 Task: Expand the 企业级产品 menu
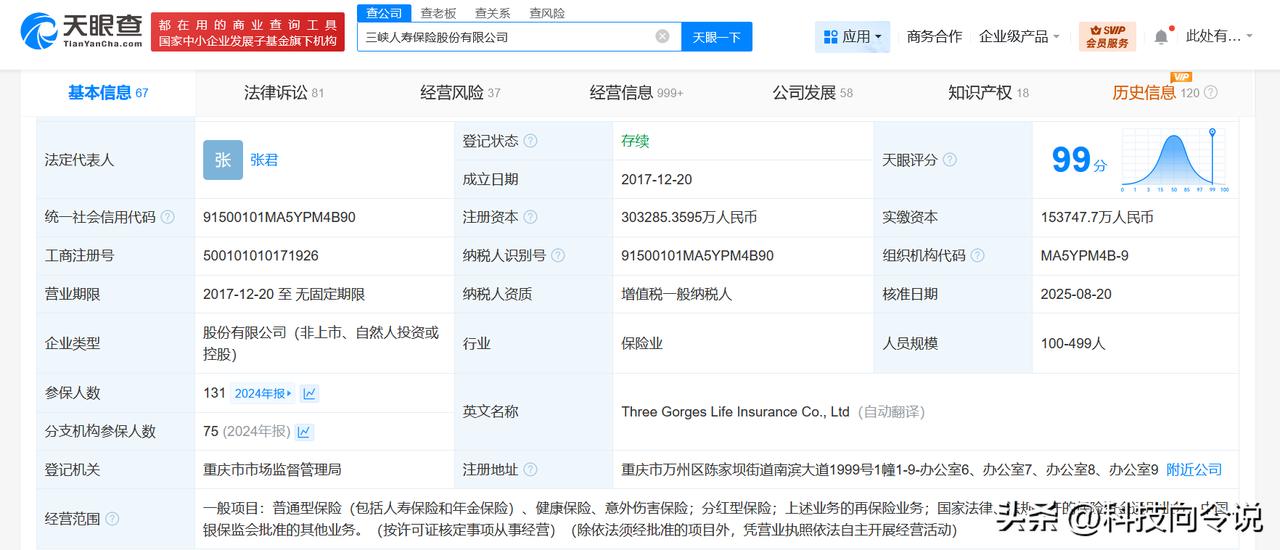tap(1020, 36)
